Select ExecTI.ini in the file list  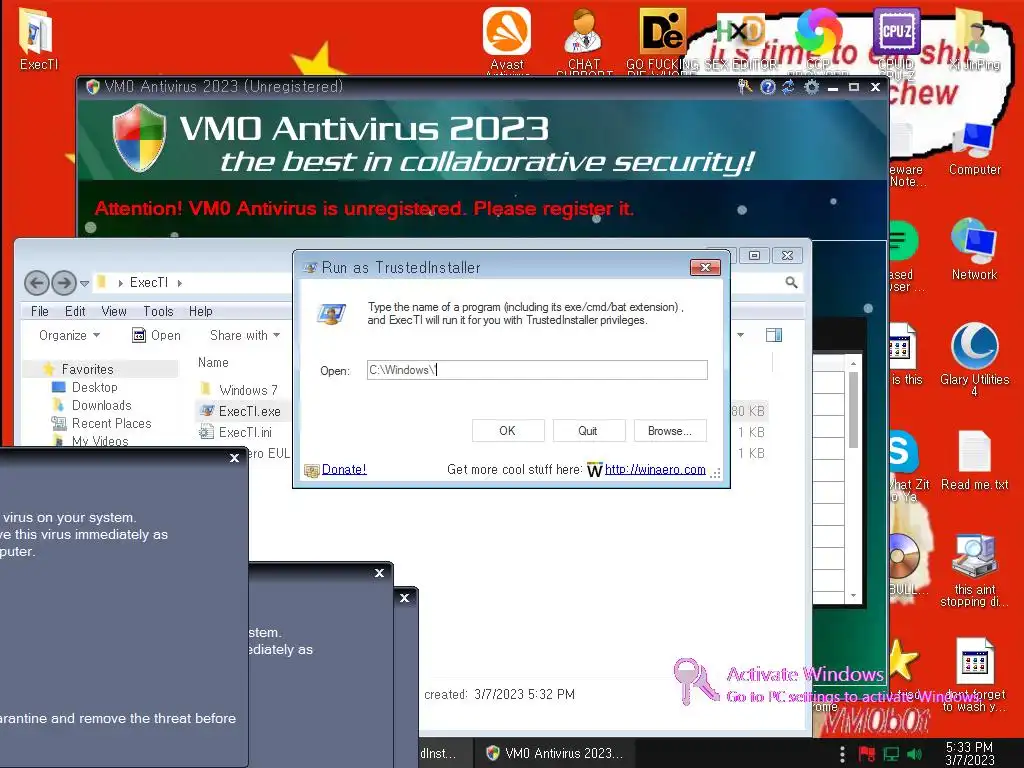[245, 432]
